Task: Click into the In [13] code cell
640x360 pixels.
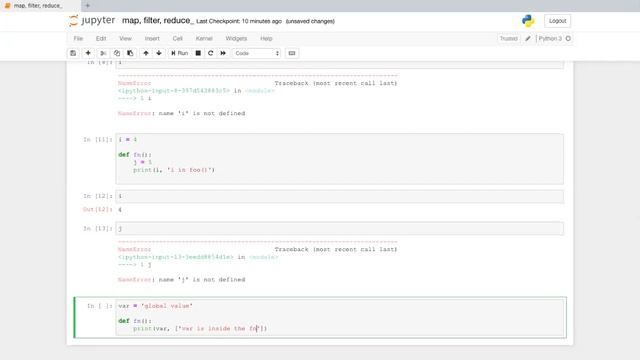Action: (339, 229)
